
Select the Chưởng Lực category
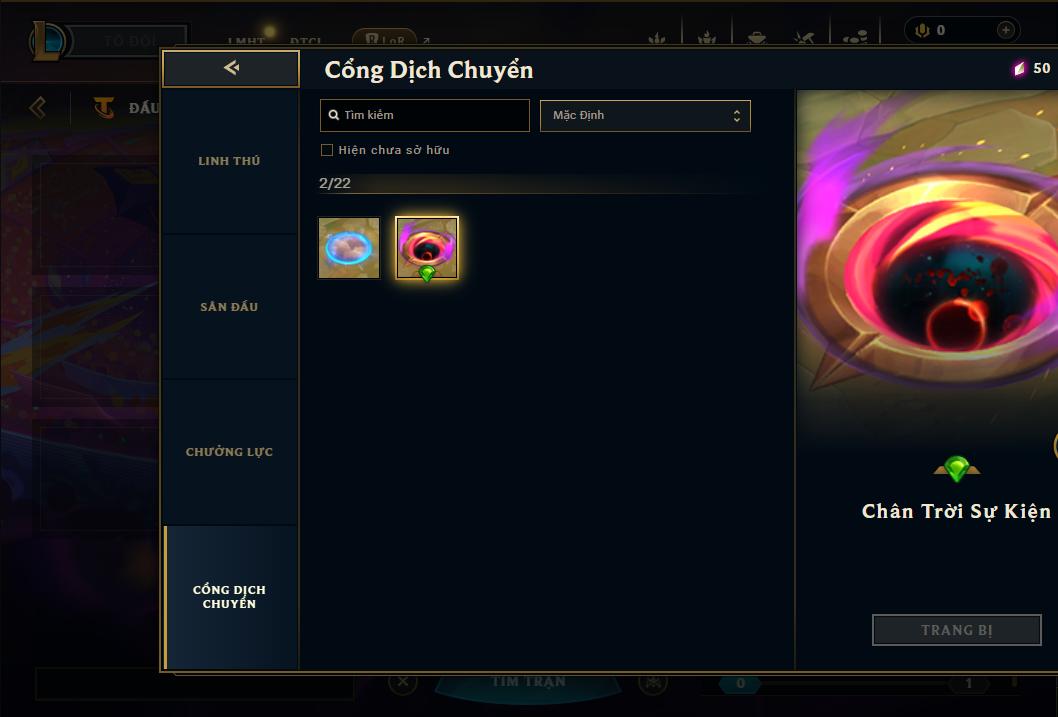[x=229, y=452]
